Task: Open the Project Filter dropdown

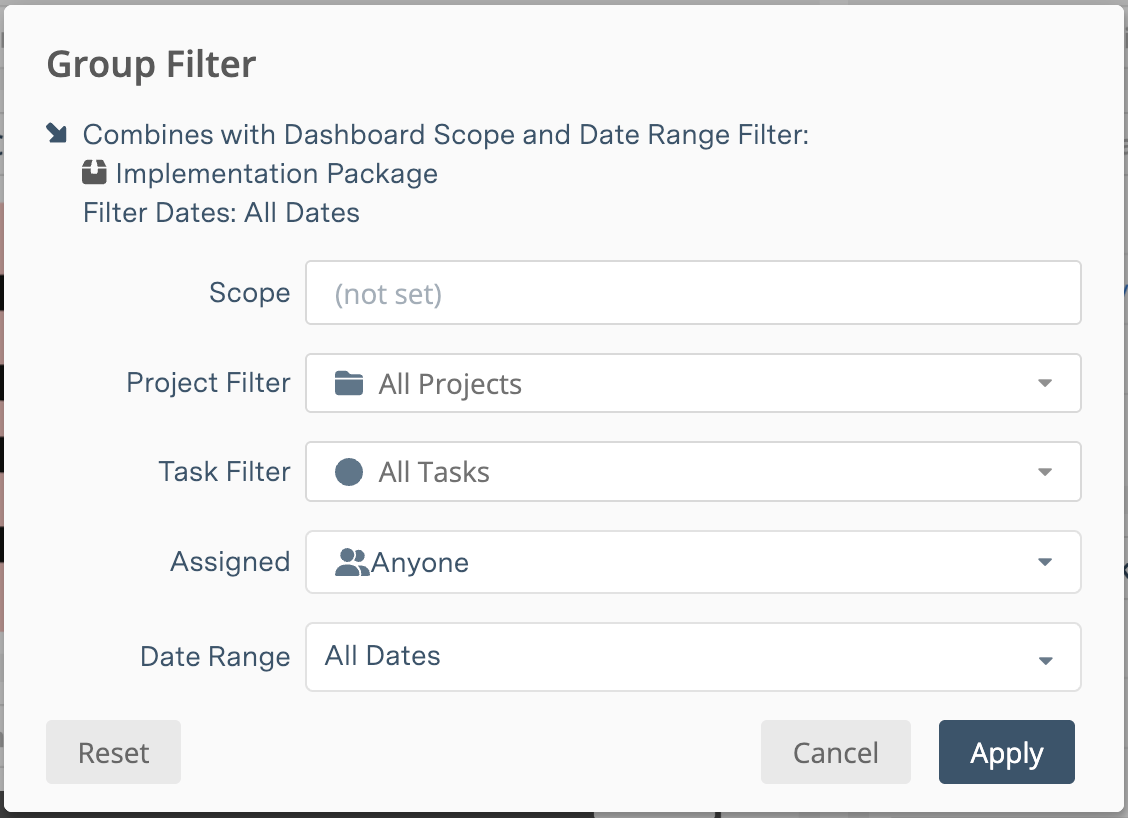Action: (x=693, y=383)
